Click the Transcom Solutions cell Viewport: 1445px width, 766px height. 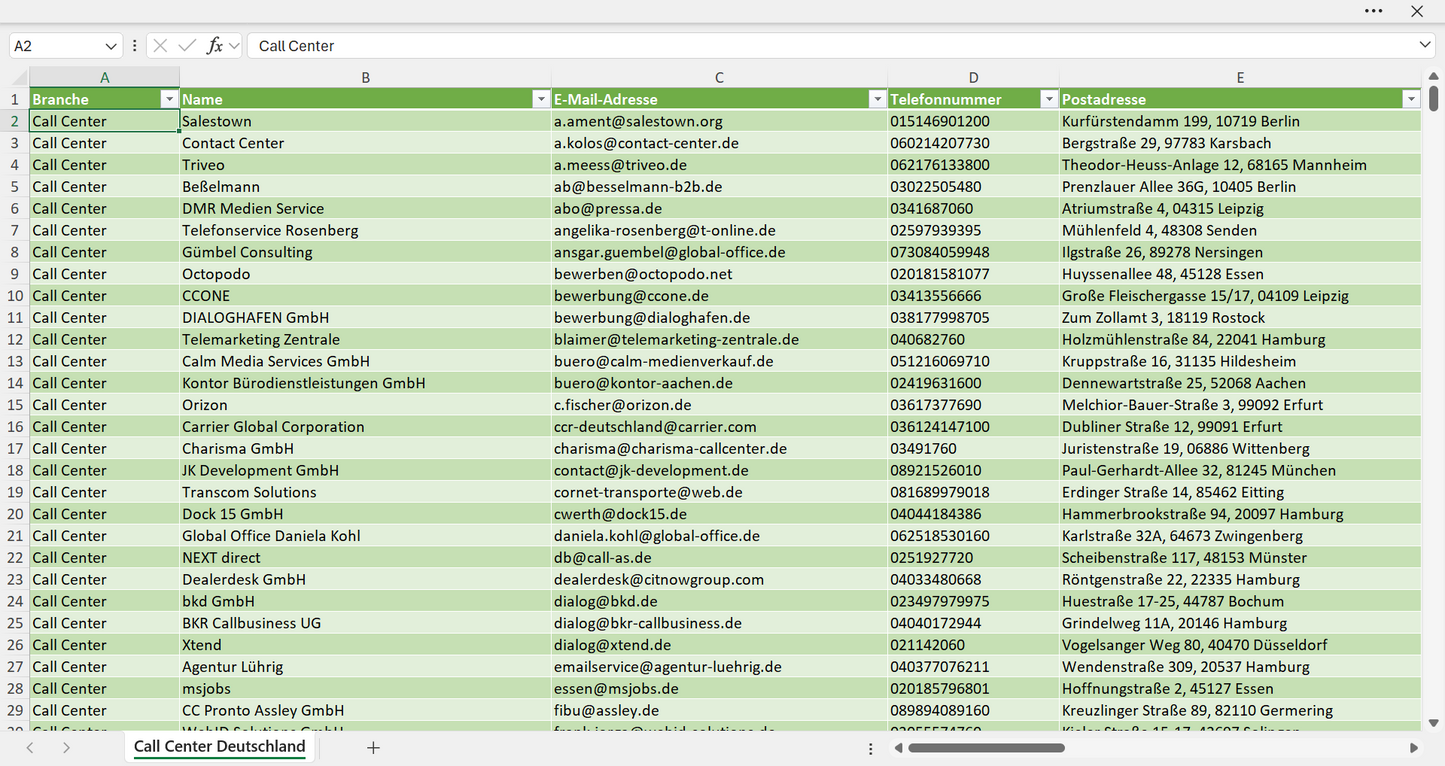(x=365, y=493)
